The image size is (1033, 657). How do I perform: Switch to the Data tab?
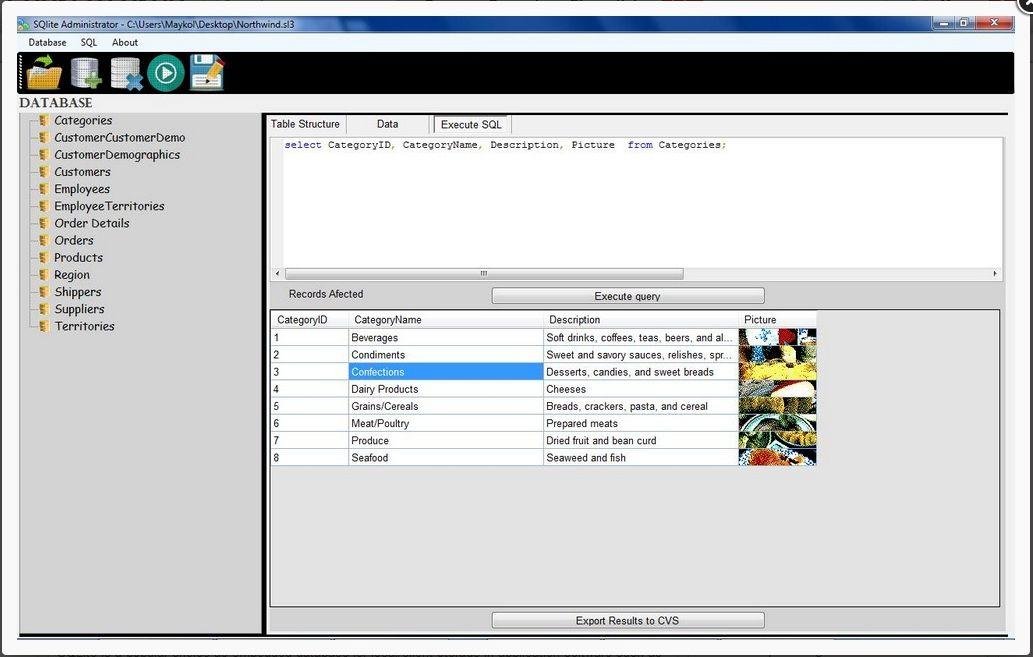coord(387,123)
